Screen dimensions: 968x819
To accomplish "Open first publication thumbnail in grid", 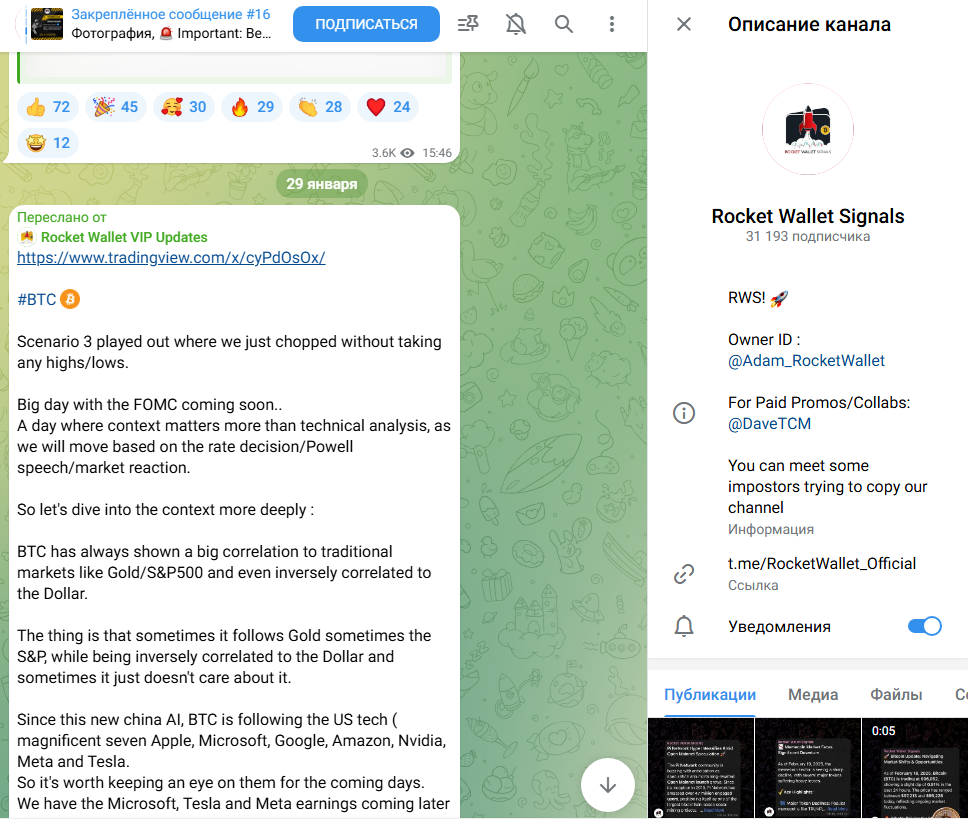I will point(701,768).
